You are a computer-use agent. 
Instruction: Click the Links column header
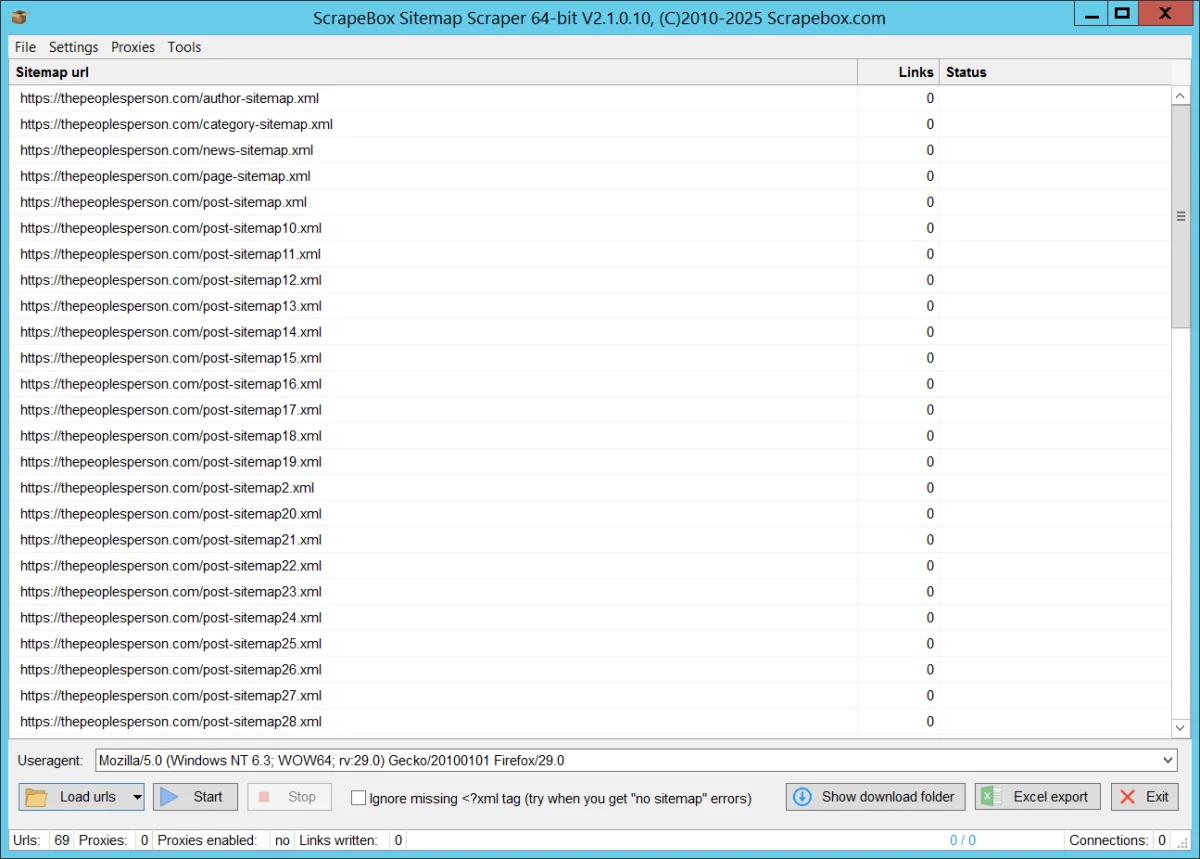pyautogui.click(x=898, y=72)
